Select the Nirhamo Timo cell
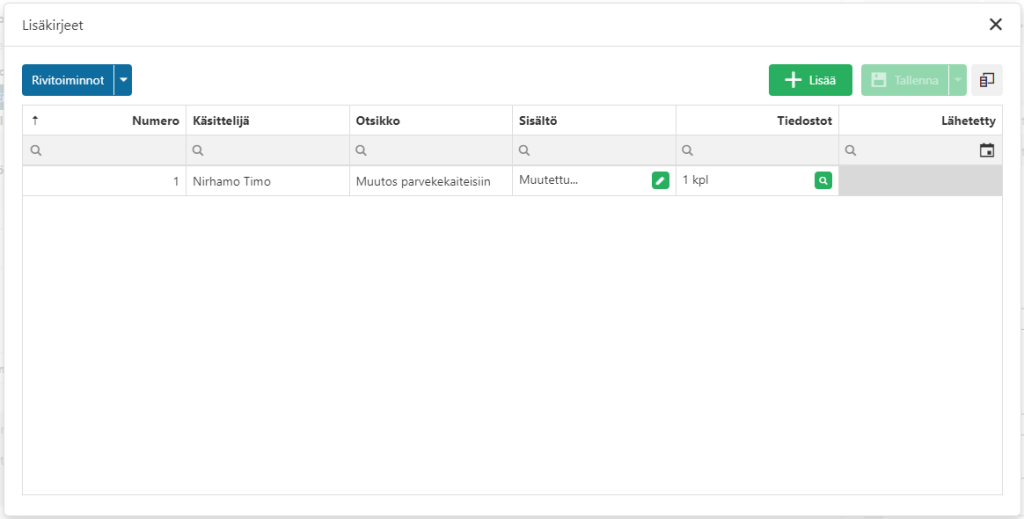The image size is (1024, 519). [268, 181]
